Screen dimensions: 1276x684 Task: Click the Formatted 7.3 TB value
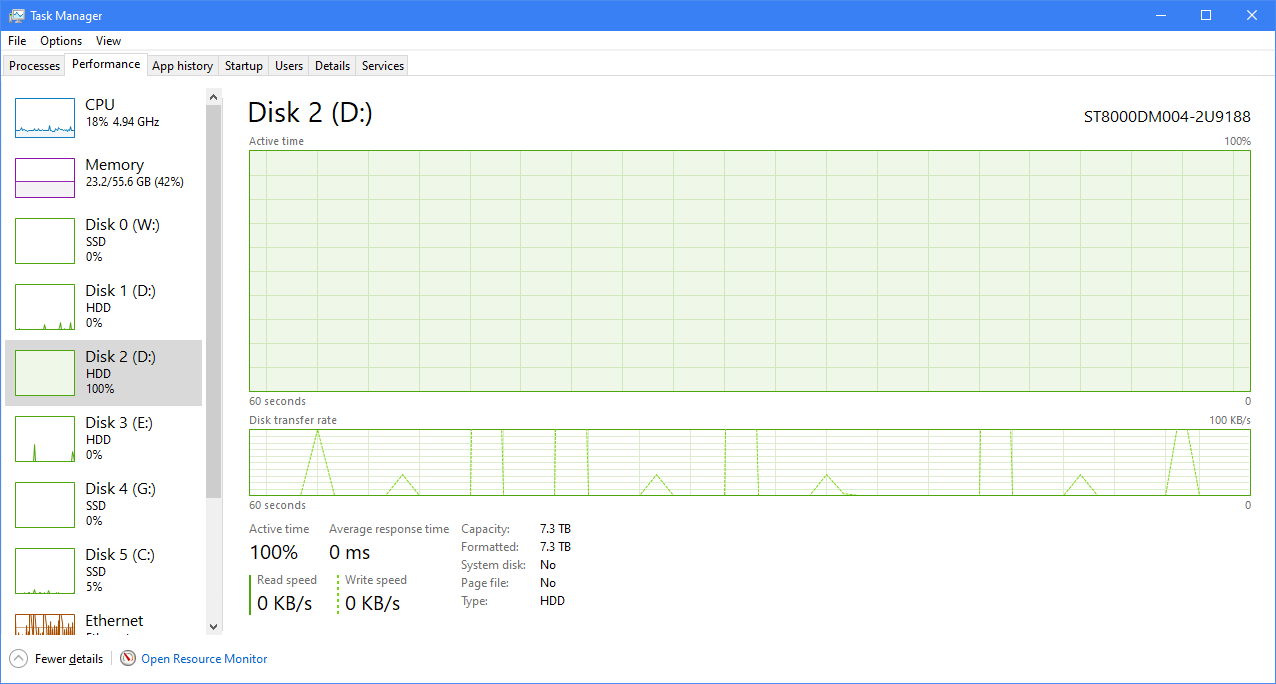[555, 547]
